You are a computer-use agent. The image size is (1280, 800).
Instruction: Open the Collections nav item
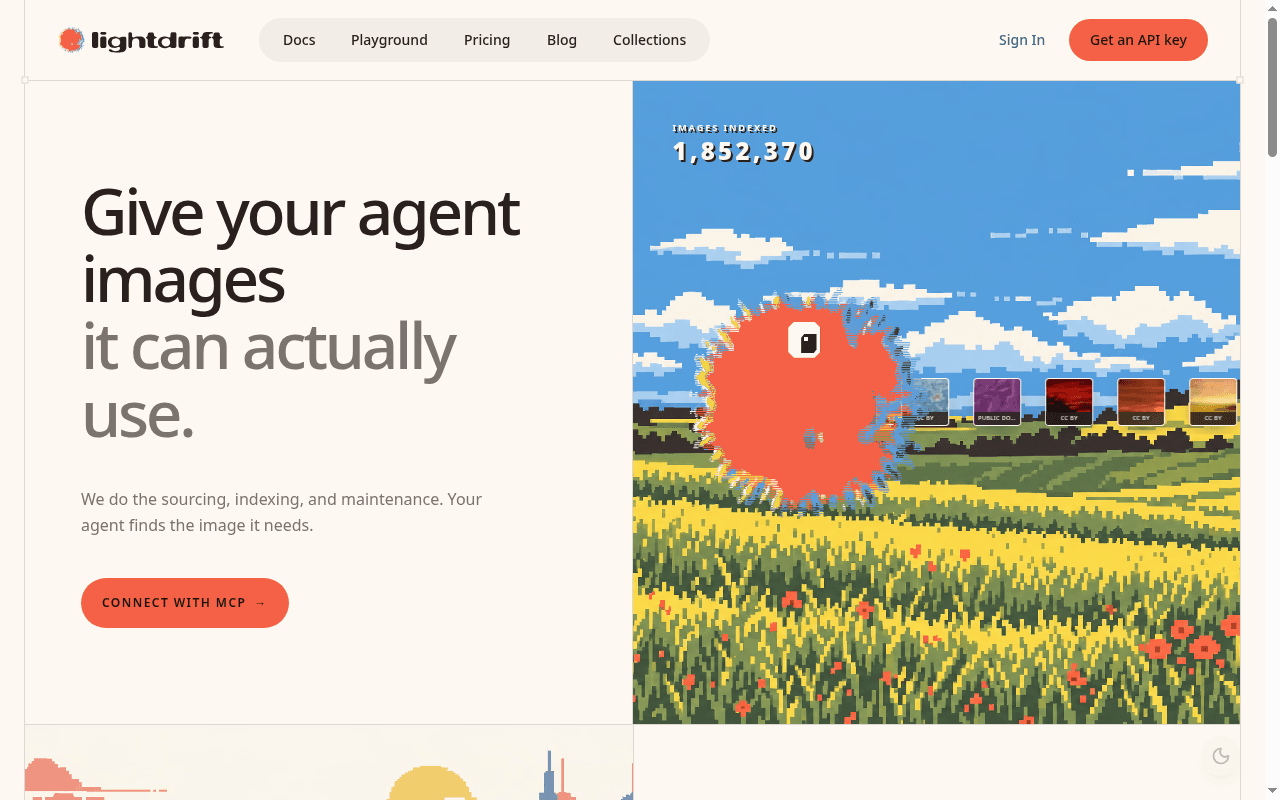[649, 40]
